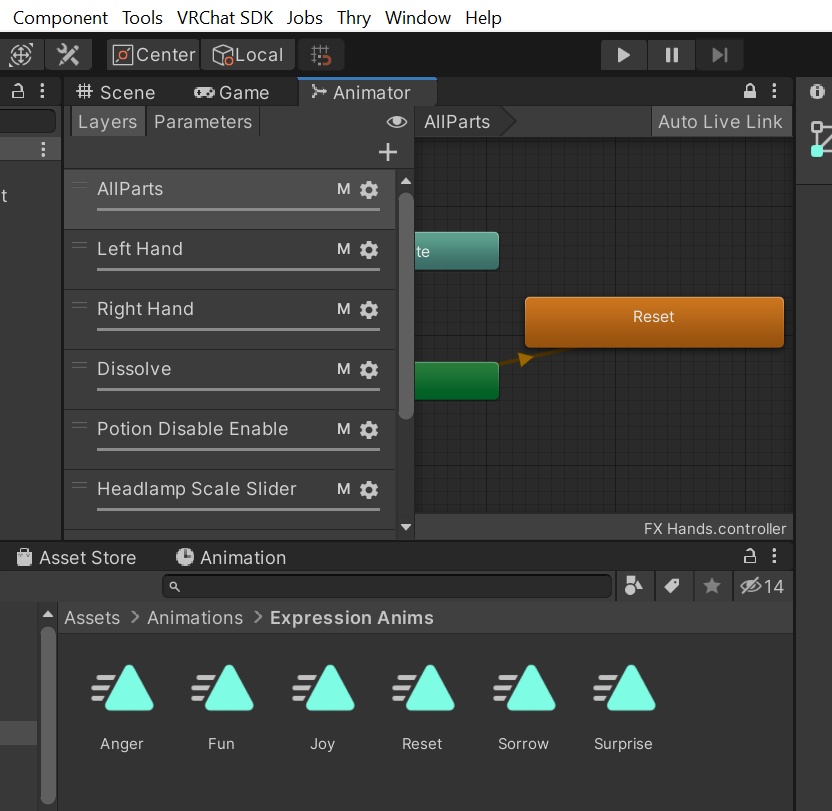Toggle the visibility eye in the Animator layers panel
Image resolution: width=832 pixels, height=811 pixels.
396,121
